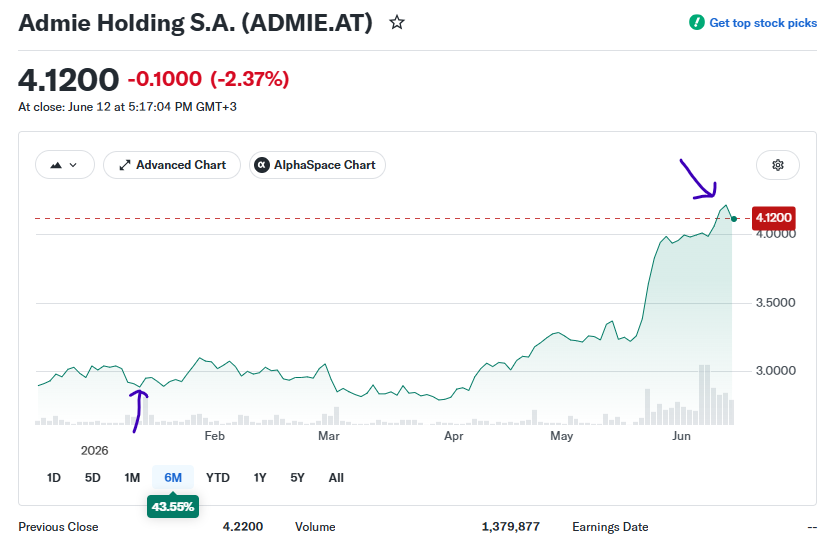Screen dimensions: 821x534
Task: Click the 3.5000 y-axis label
Action: click(775, 303)
